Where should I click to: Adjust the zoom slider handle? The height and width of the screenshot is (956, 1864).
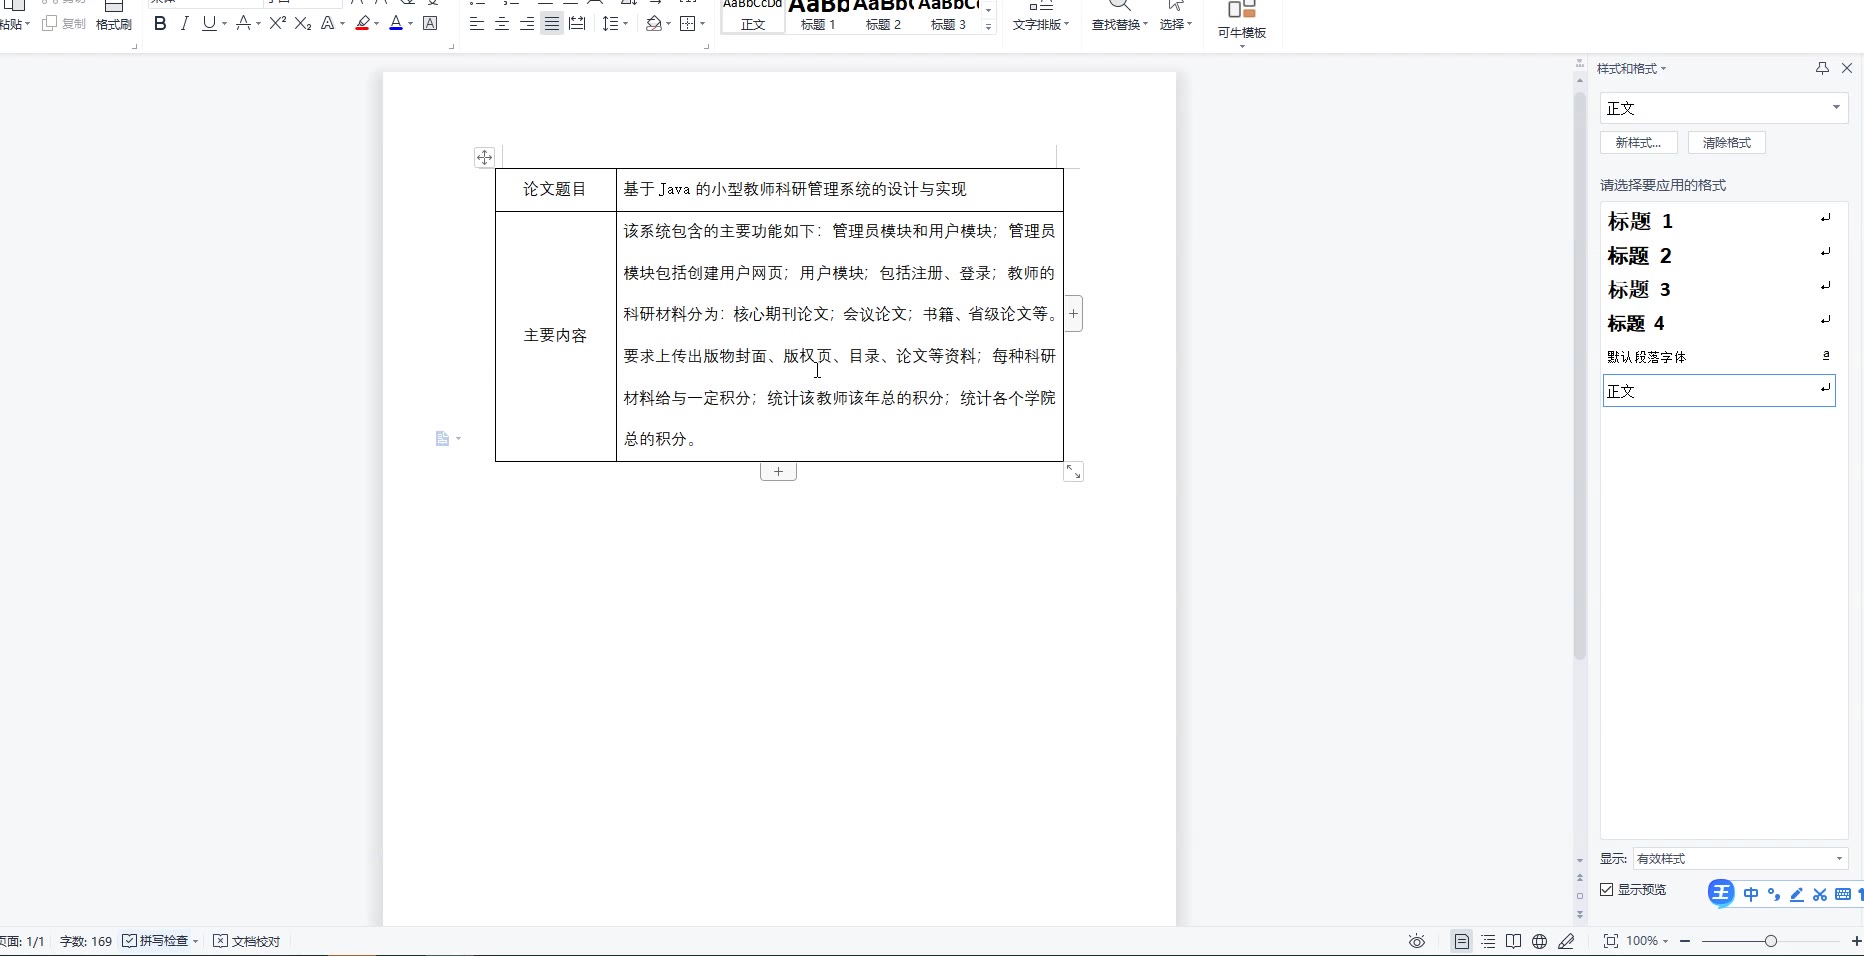tap(1771, 941)
